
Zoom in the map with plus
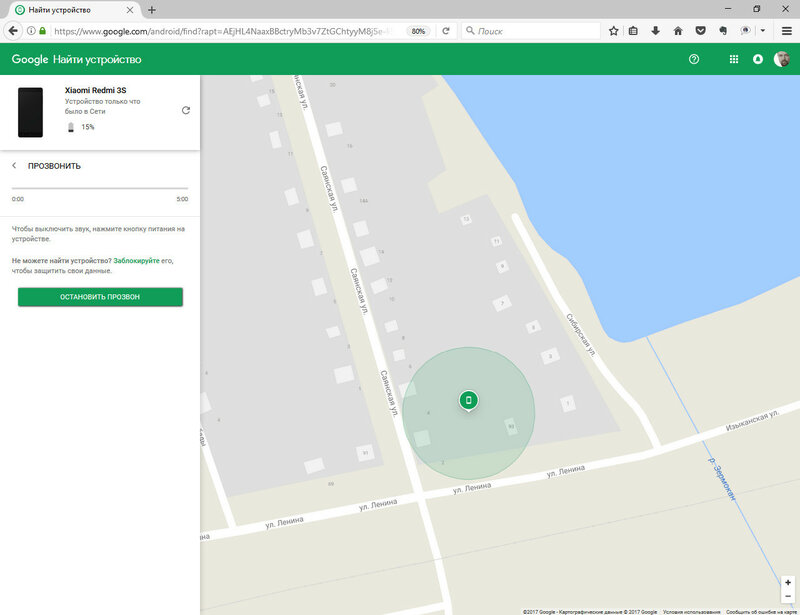[788, 582]
